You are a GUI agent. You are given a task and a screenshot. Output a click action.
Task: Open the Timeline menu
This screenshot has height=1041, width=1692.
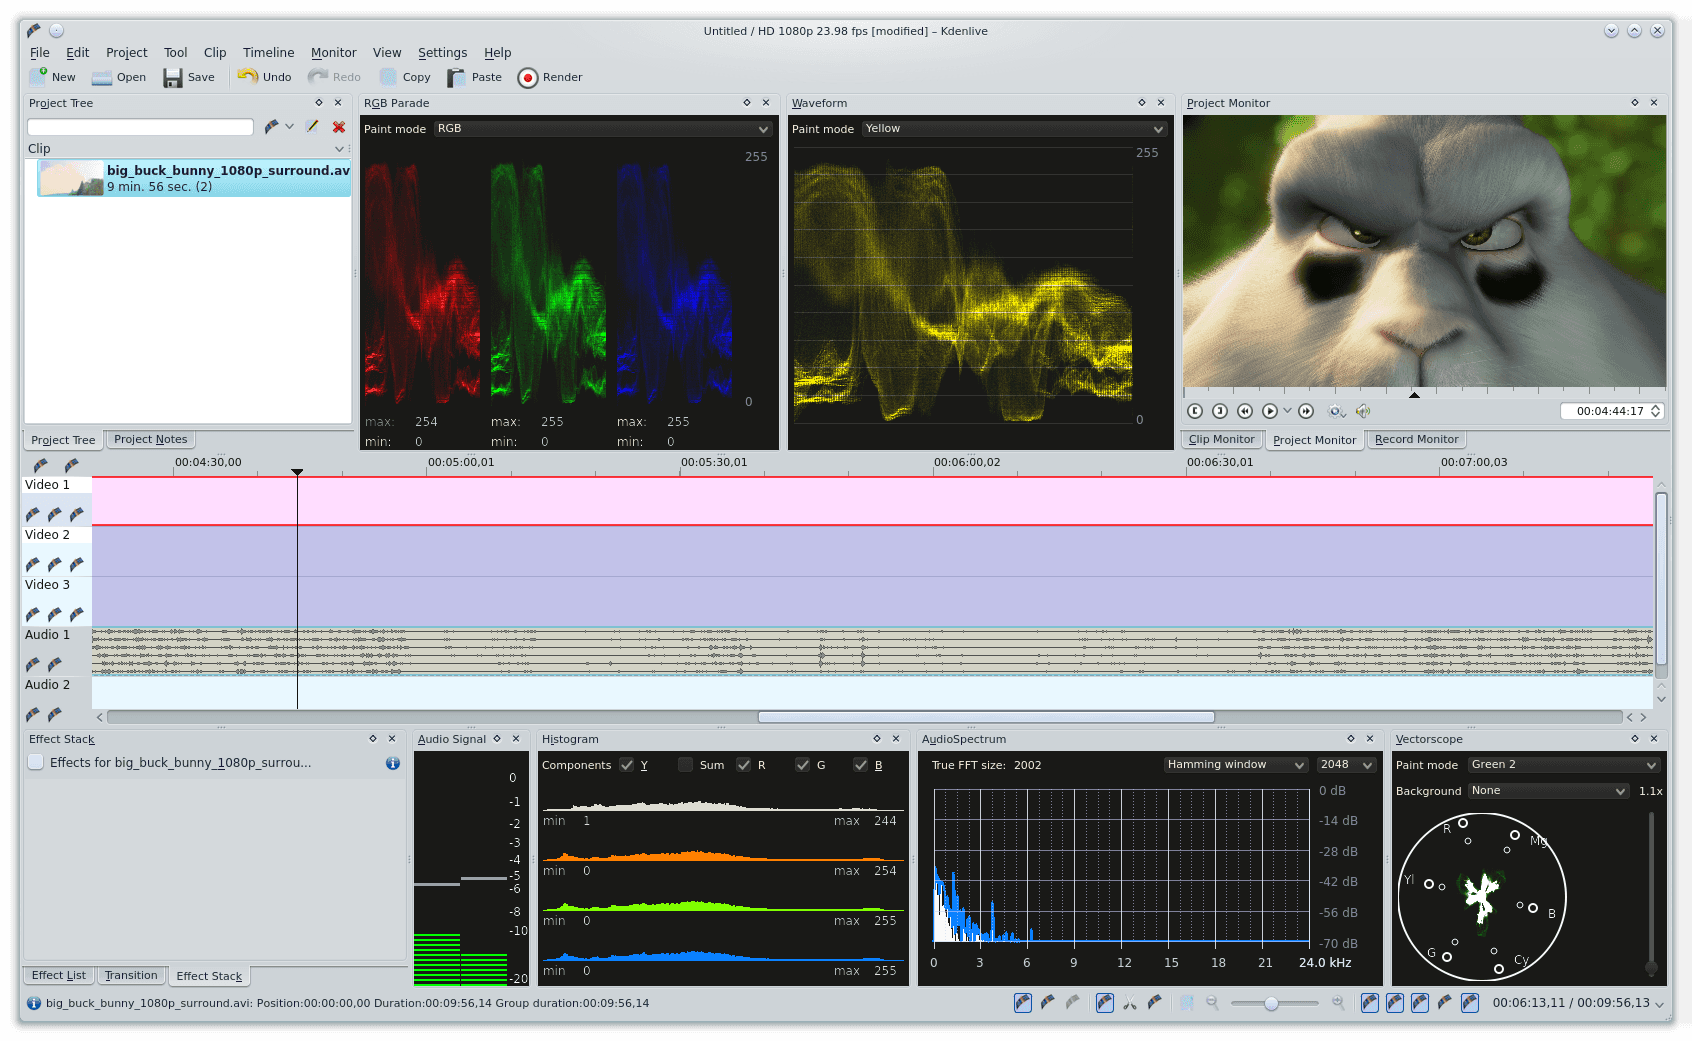268,53
